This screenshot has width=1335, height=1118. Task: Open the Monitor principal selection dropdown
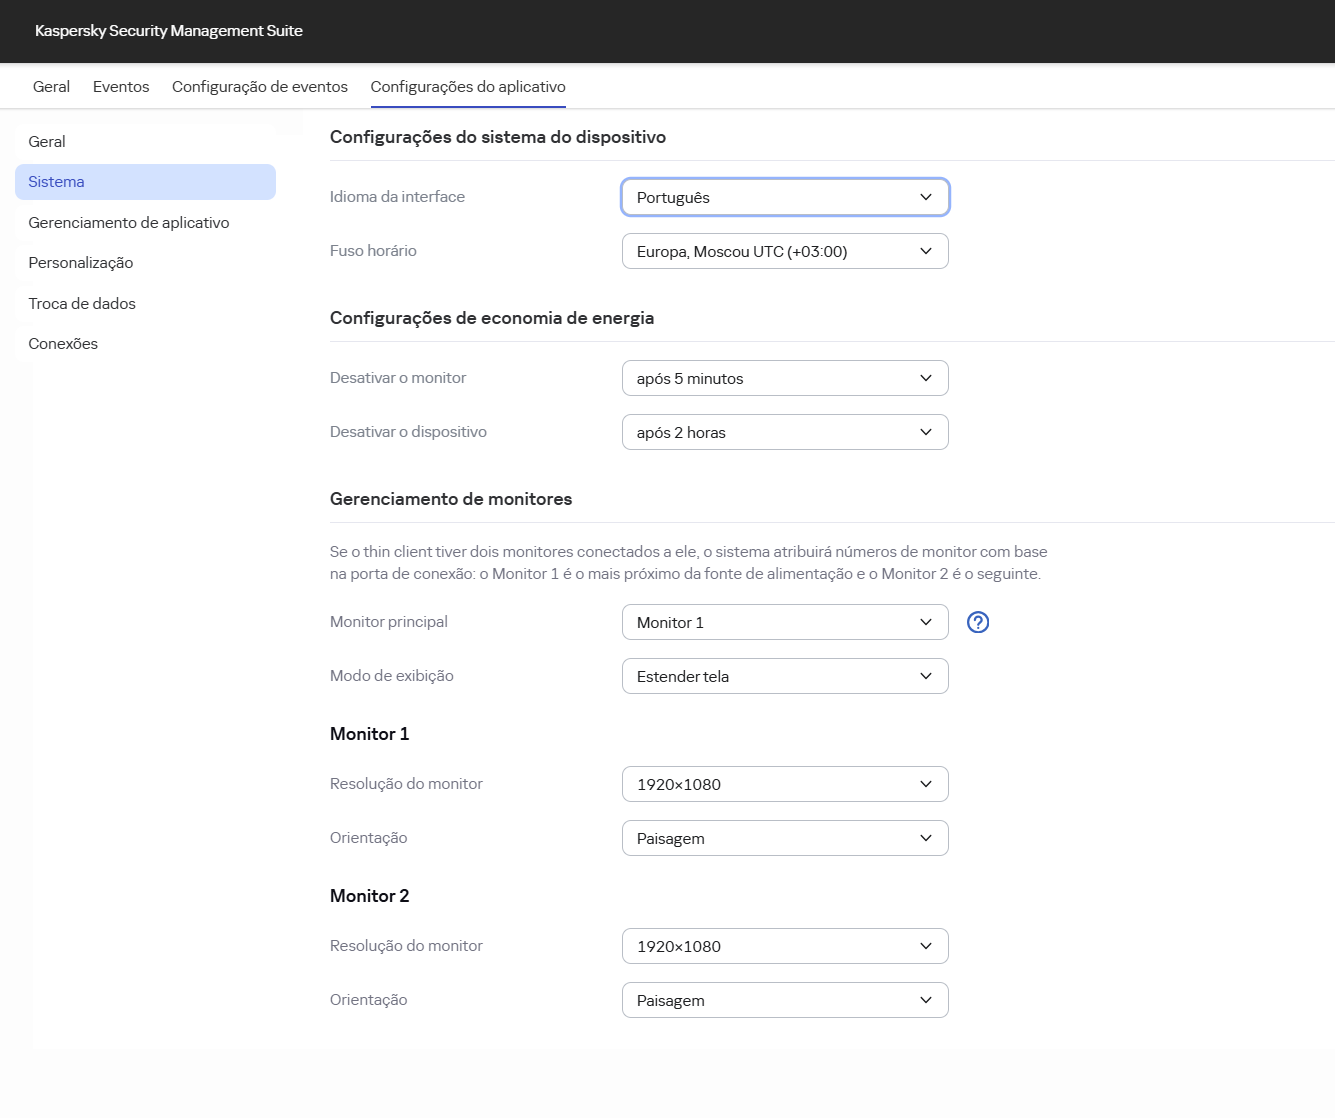785,622
